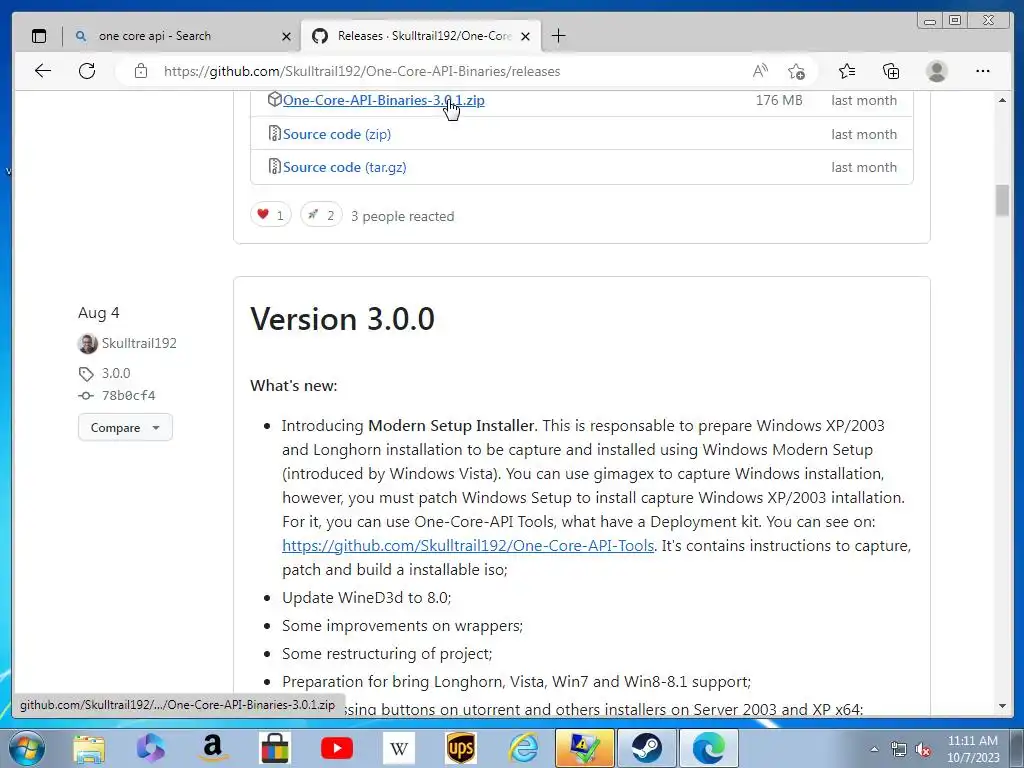Open the 3.0.0 tag link
The height and width of the screenshot is (768, 1024).
click(116, 373)
